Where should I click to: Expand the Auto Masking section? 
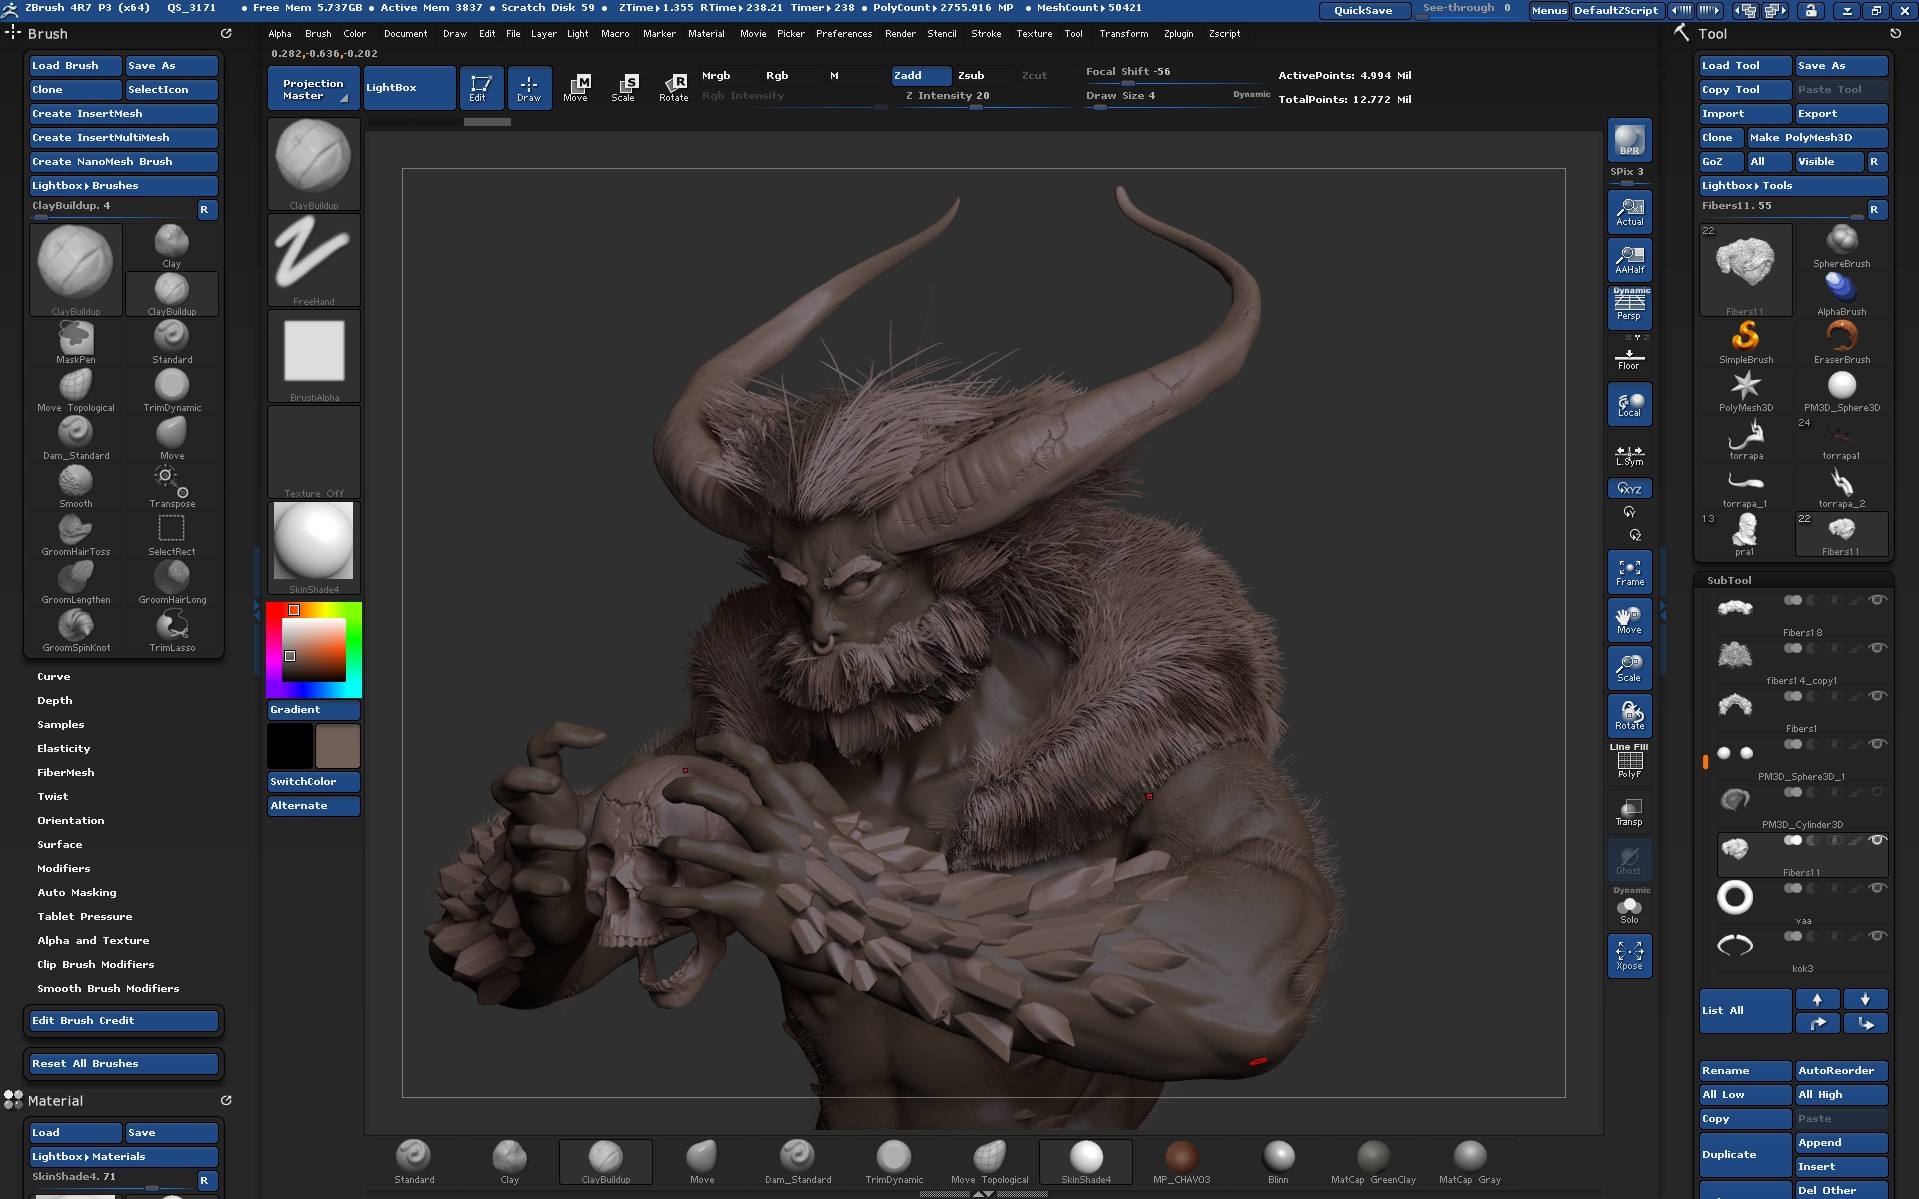pyautogui.click(x=77, y=892)
